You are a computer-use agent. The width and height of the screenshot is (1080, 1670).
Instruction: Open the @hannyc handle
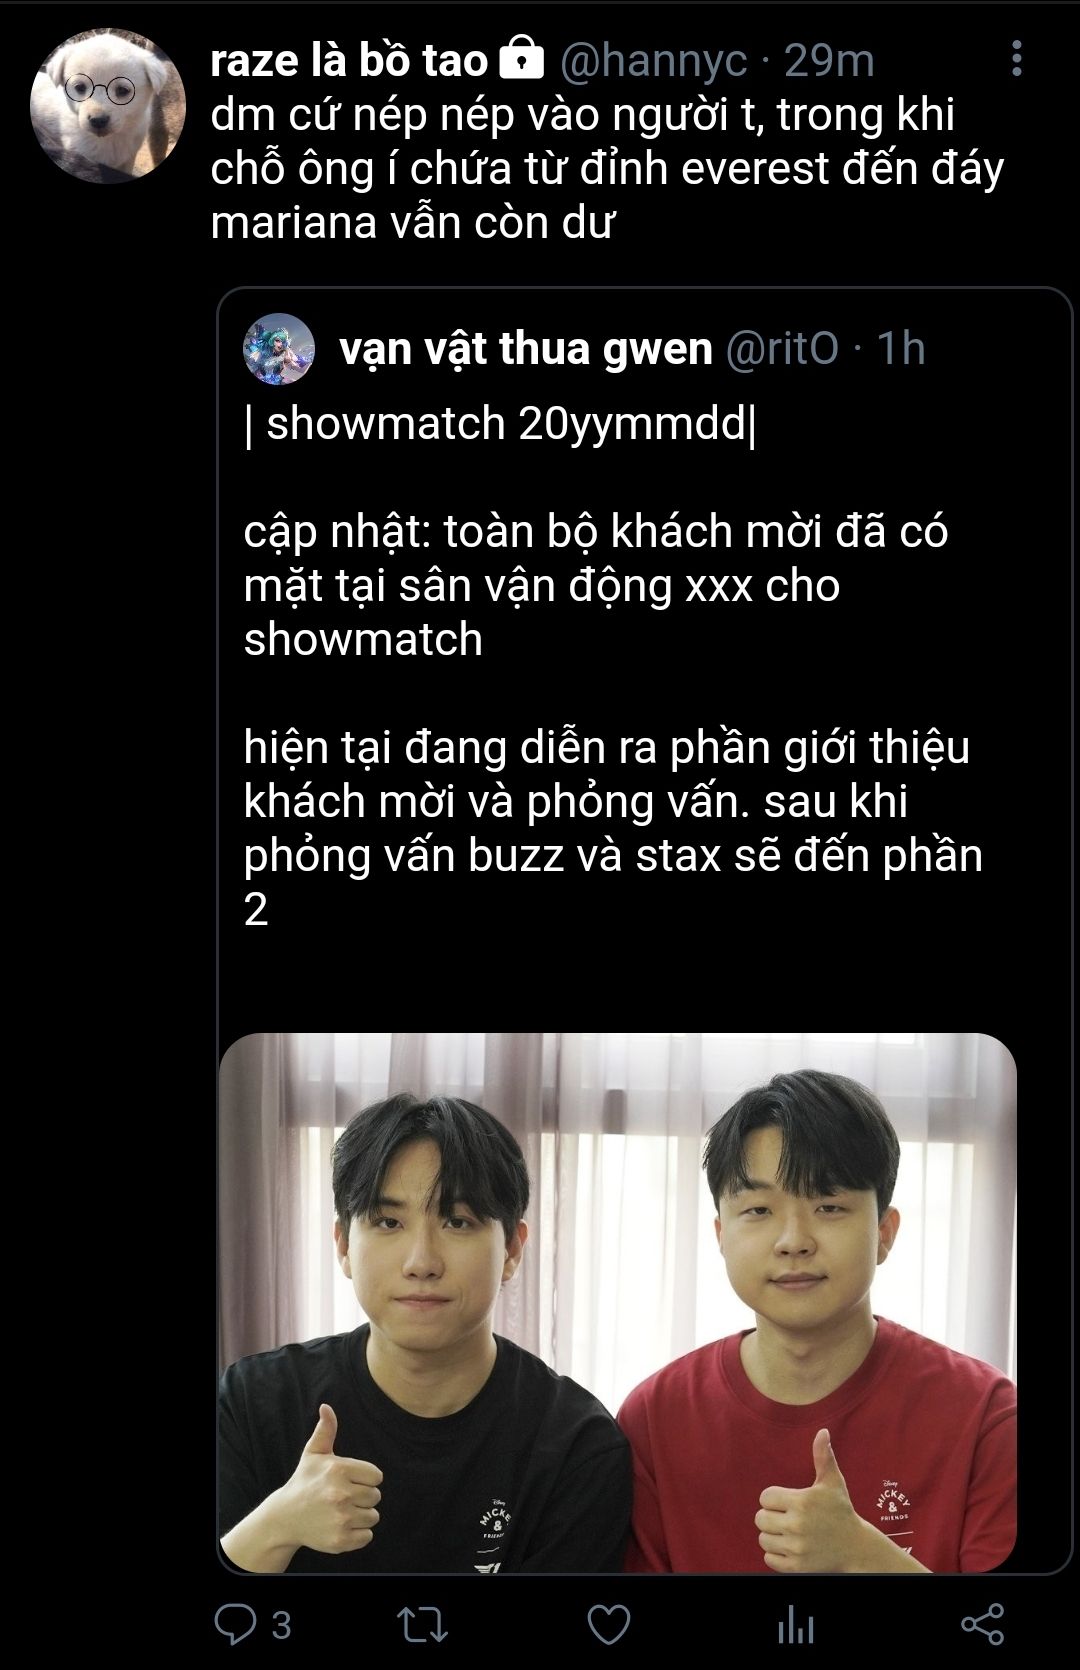coord(653,61)
